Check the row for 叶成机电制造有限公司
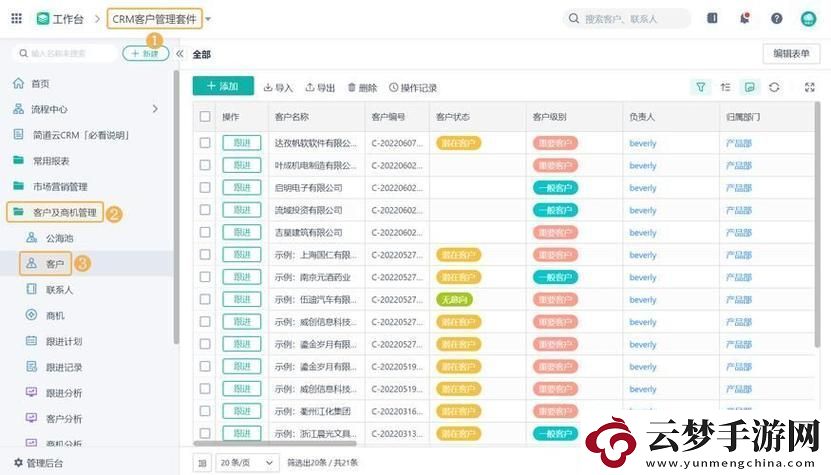This screenshot has width=831, height=475. point(205,165)
